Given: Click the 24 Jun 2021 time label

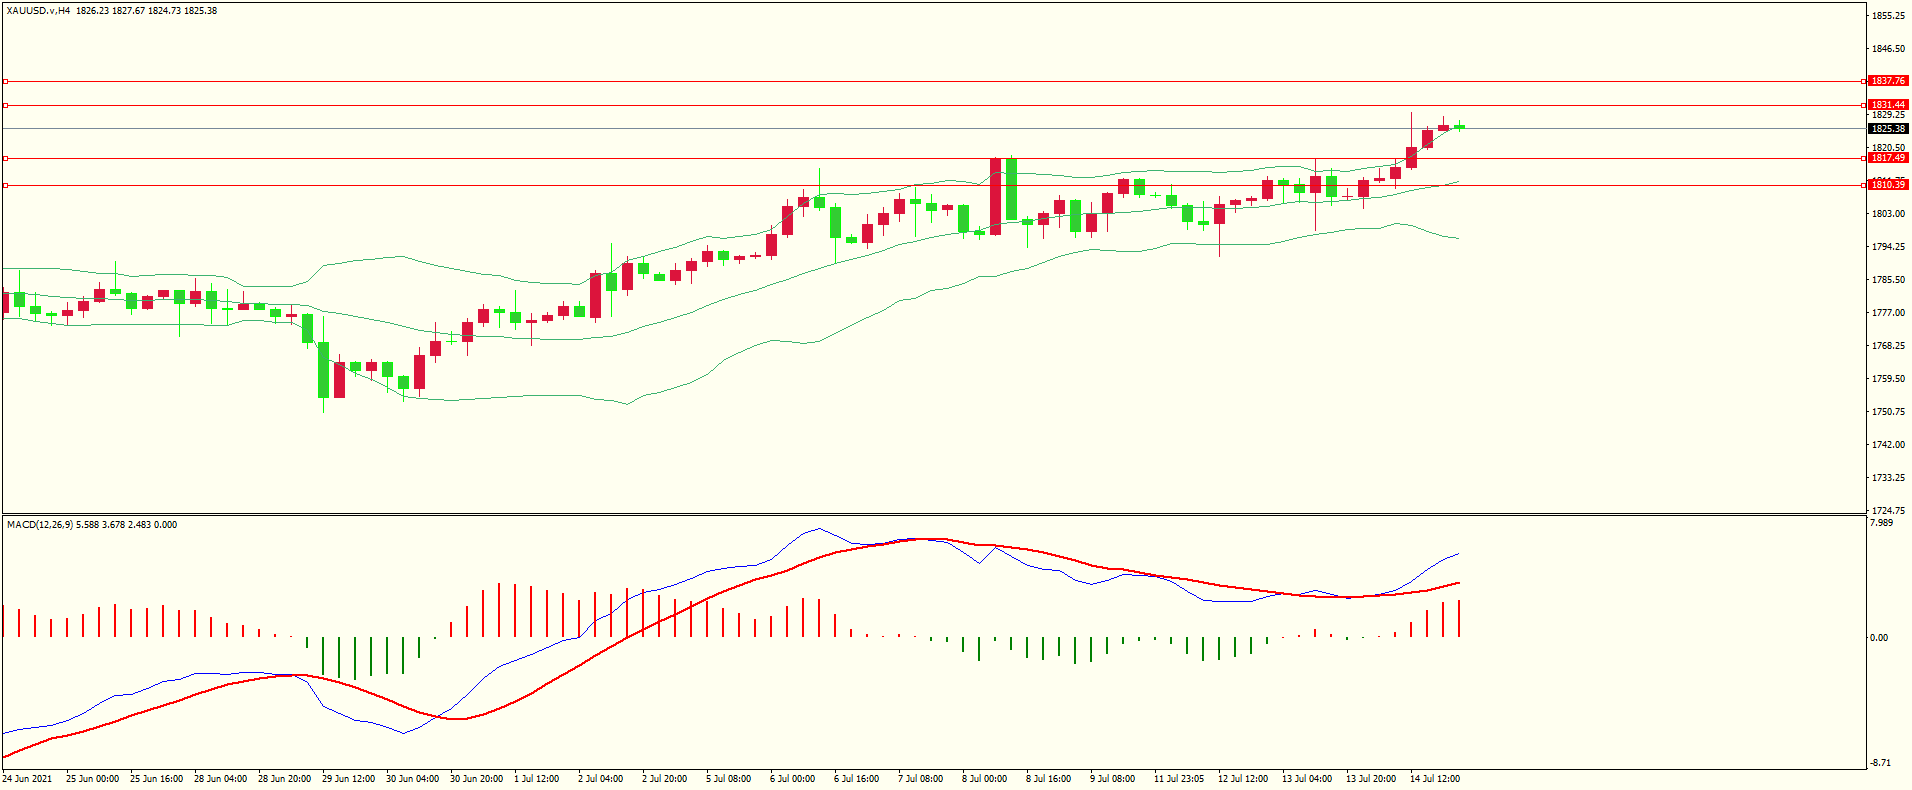Looking at the screenshot, I should [28, 779].
